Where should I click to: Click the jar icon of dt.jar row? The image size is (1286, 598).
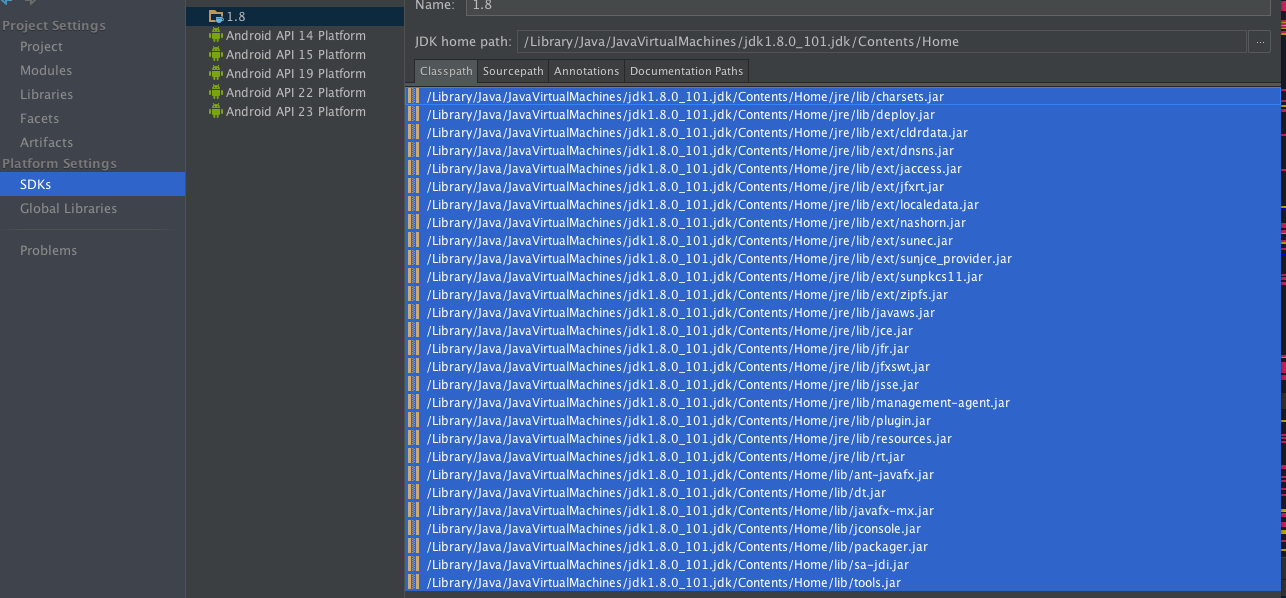[x=414, y=493]
